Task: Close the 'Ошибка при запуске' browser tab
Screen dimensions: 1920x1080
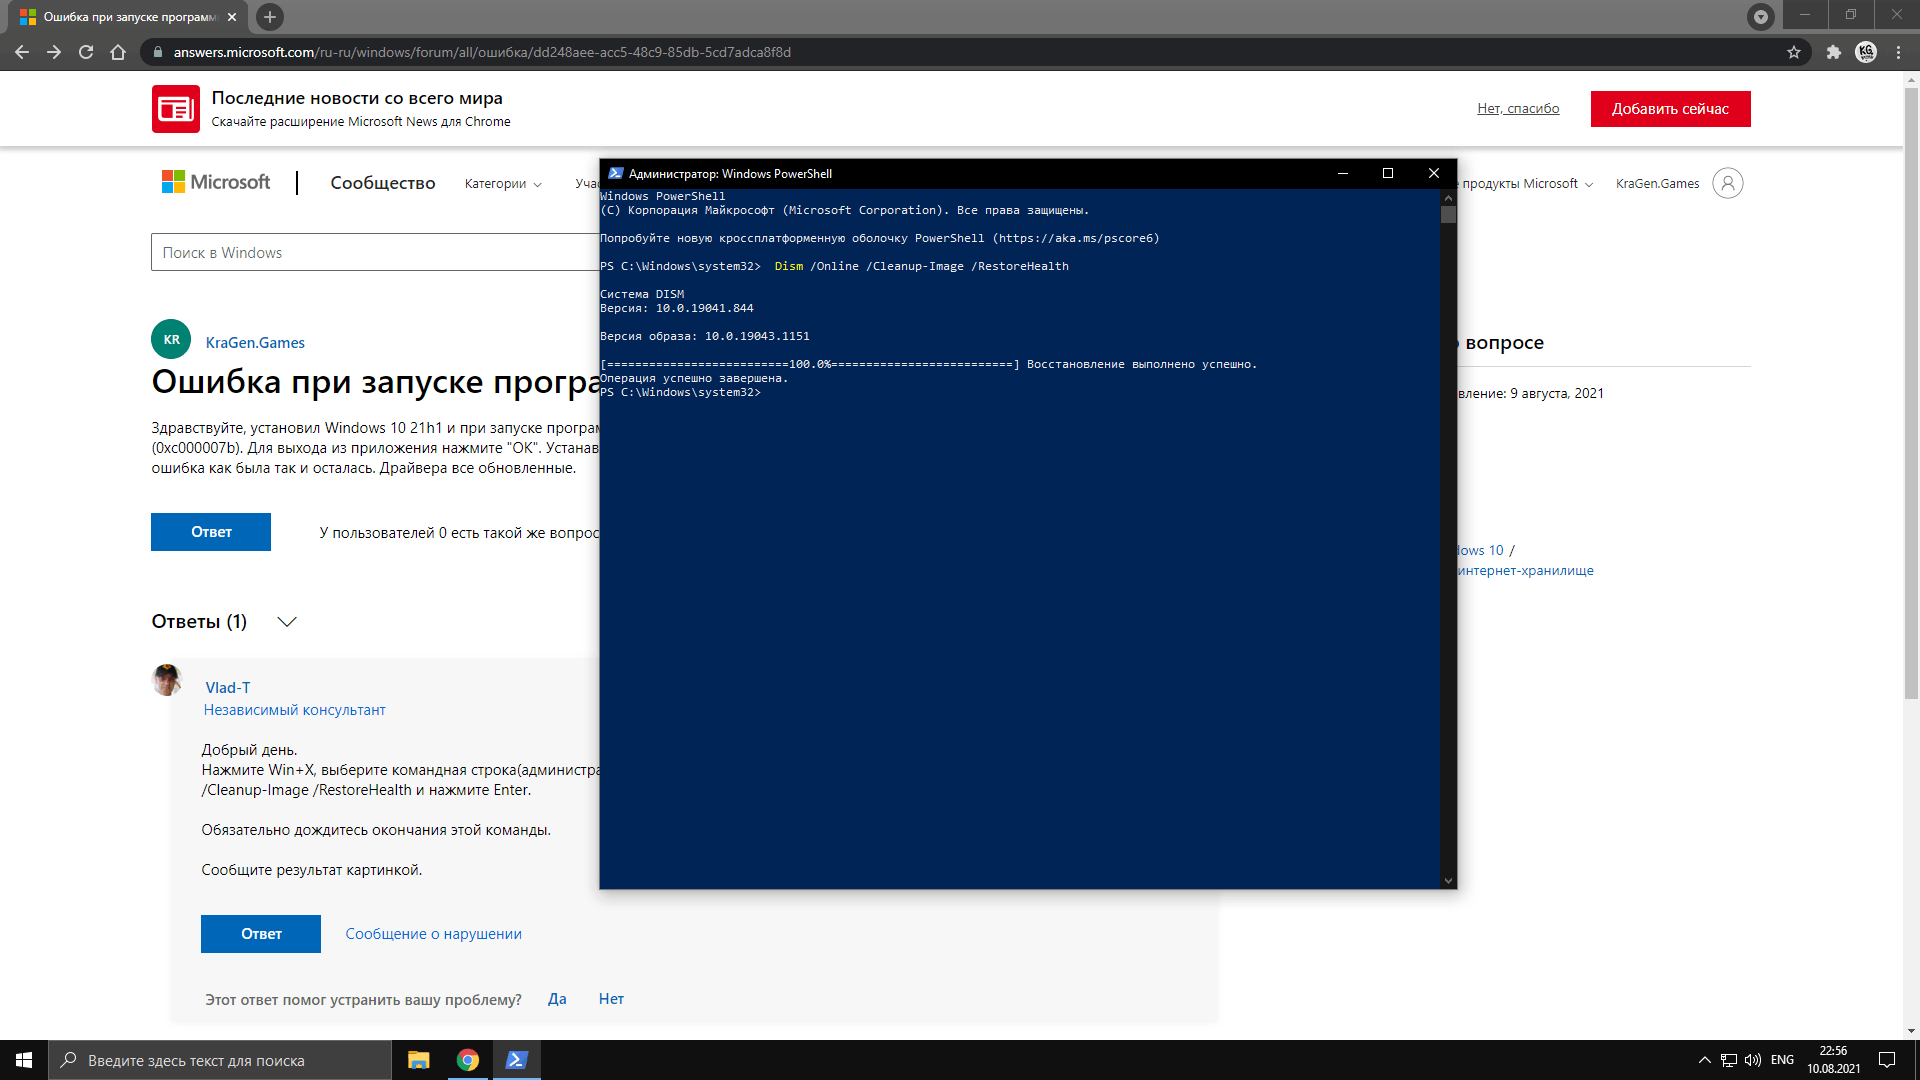Action: point(232,17)
